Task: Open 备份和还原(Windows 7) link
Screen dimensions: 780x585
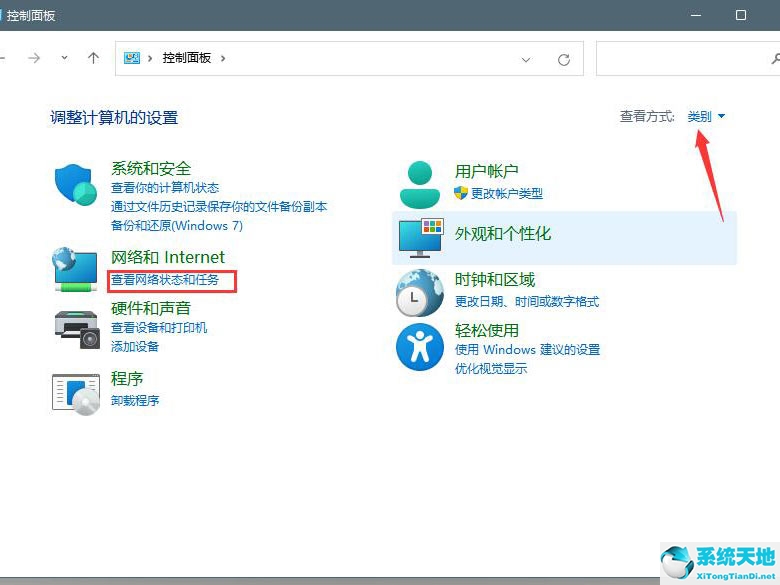Action: click(177, 225)
